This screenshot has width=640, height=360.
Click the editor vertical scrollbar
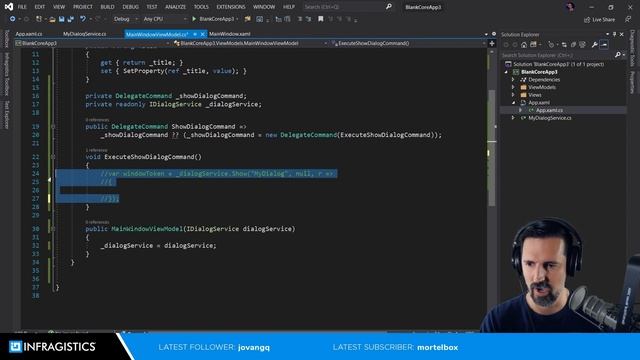point(492,147)
